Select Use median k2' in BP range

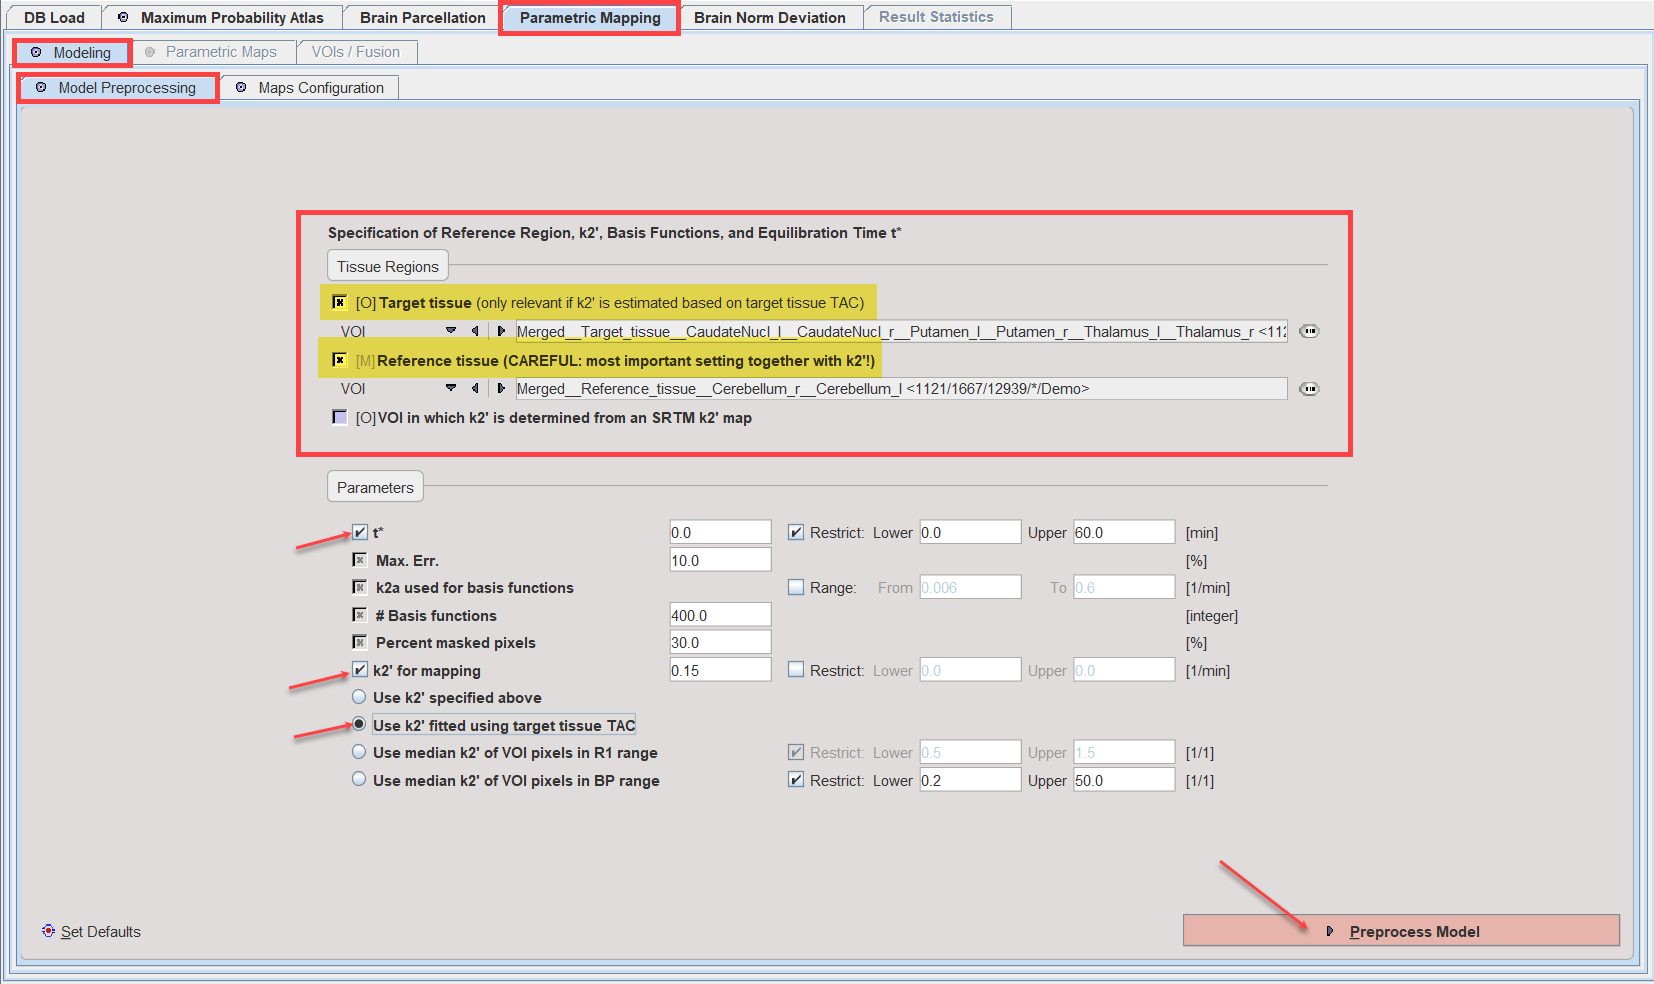pyautogui.click(x=359, y=779)
